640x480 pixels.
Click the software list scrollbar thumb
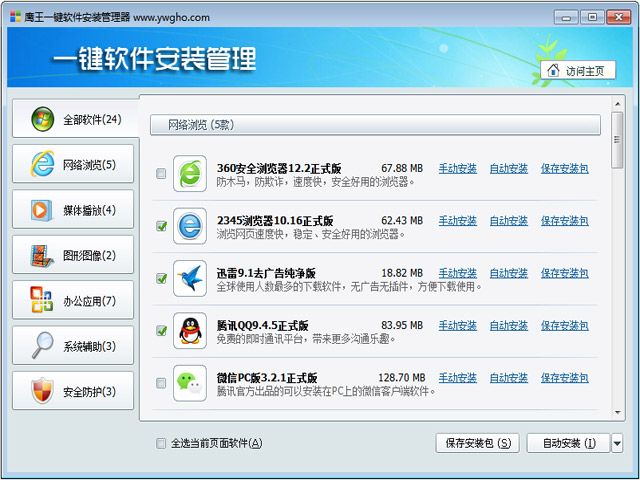[617, 140]
